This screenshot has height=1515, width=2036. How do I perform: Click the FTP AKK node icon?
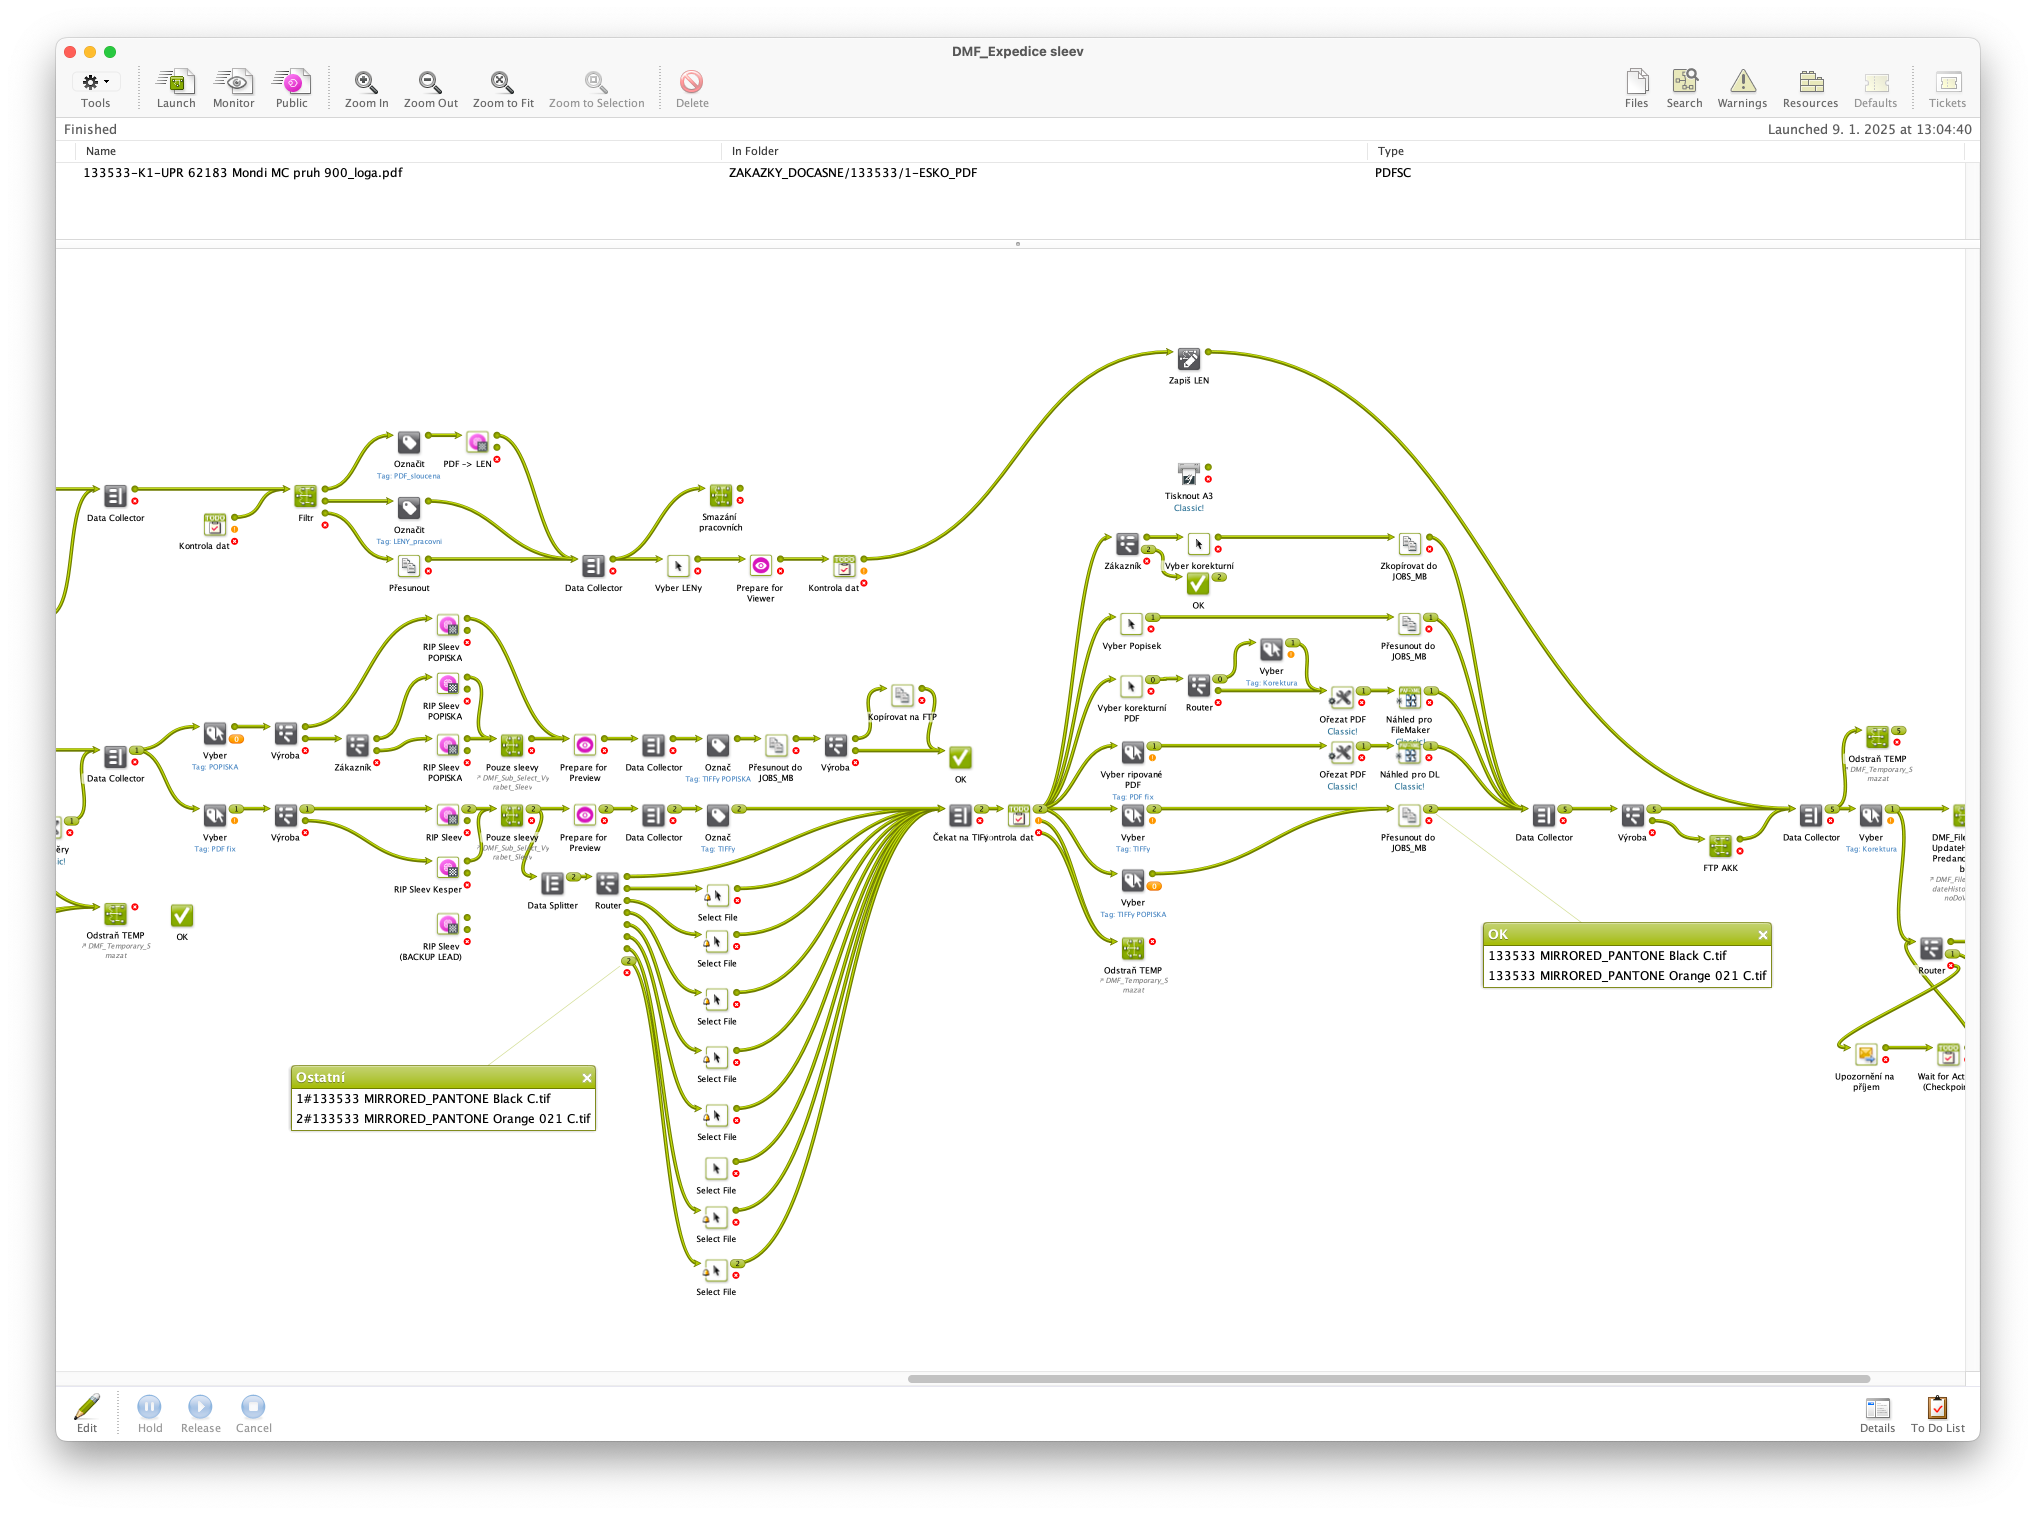point(1720,846)
